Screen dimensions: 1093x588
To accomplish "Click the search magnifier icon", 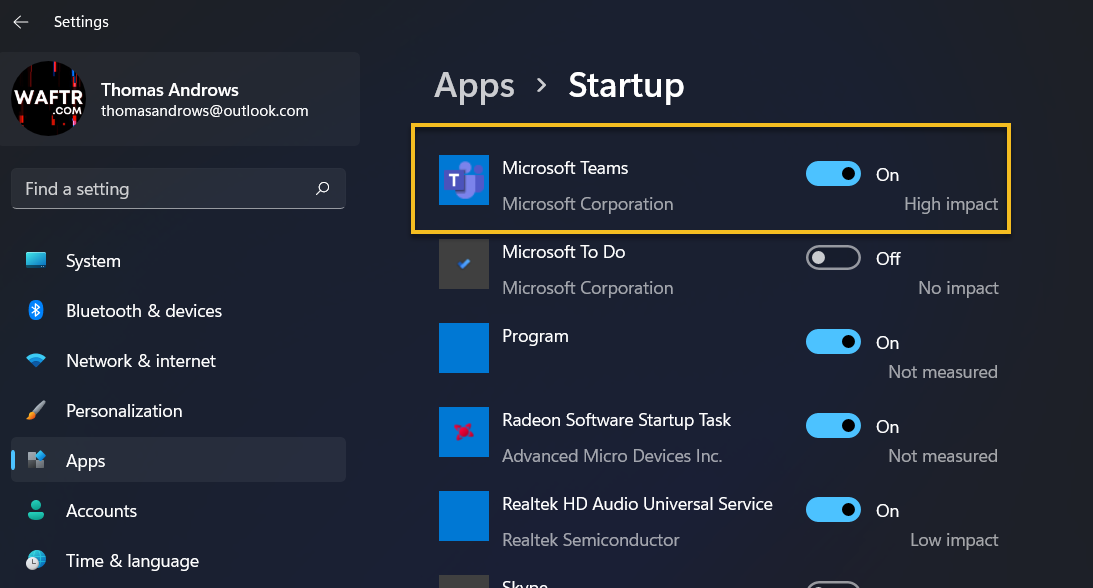I will [x=322, y=188].
